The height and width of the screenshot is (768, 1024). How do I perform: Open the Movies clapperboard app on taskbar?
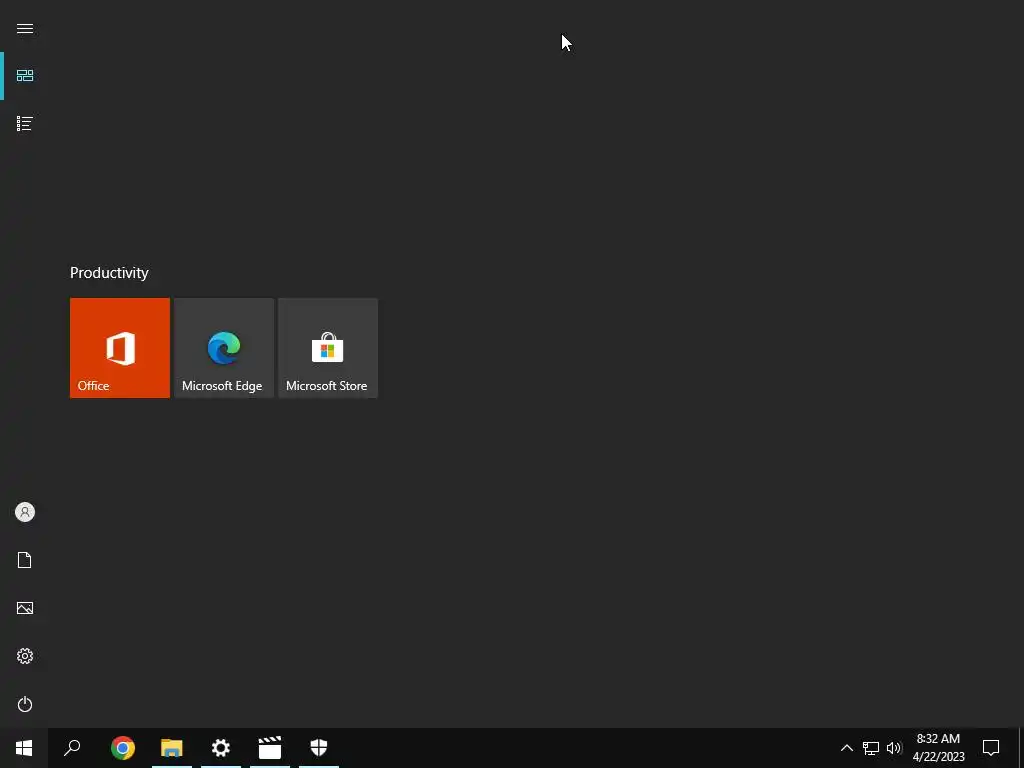270,748
